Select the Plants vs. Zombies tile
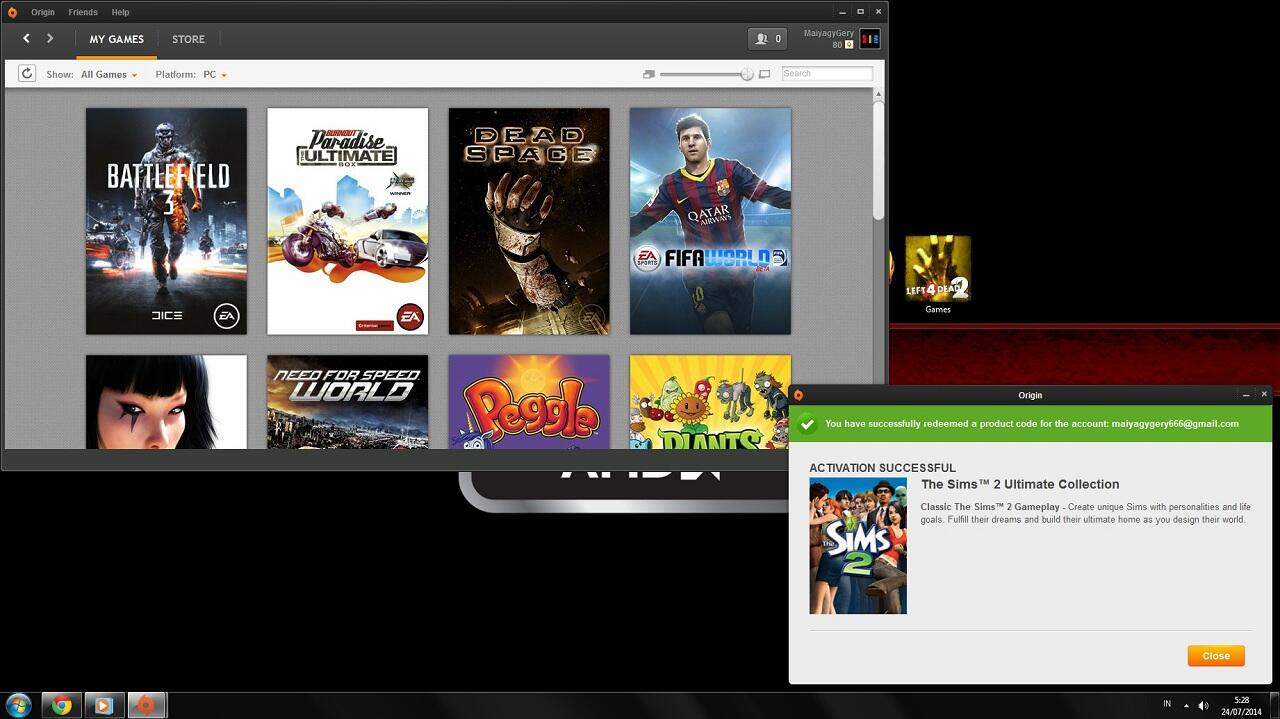This screenshot has width=1280, height=719. [710, 402]
